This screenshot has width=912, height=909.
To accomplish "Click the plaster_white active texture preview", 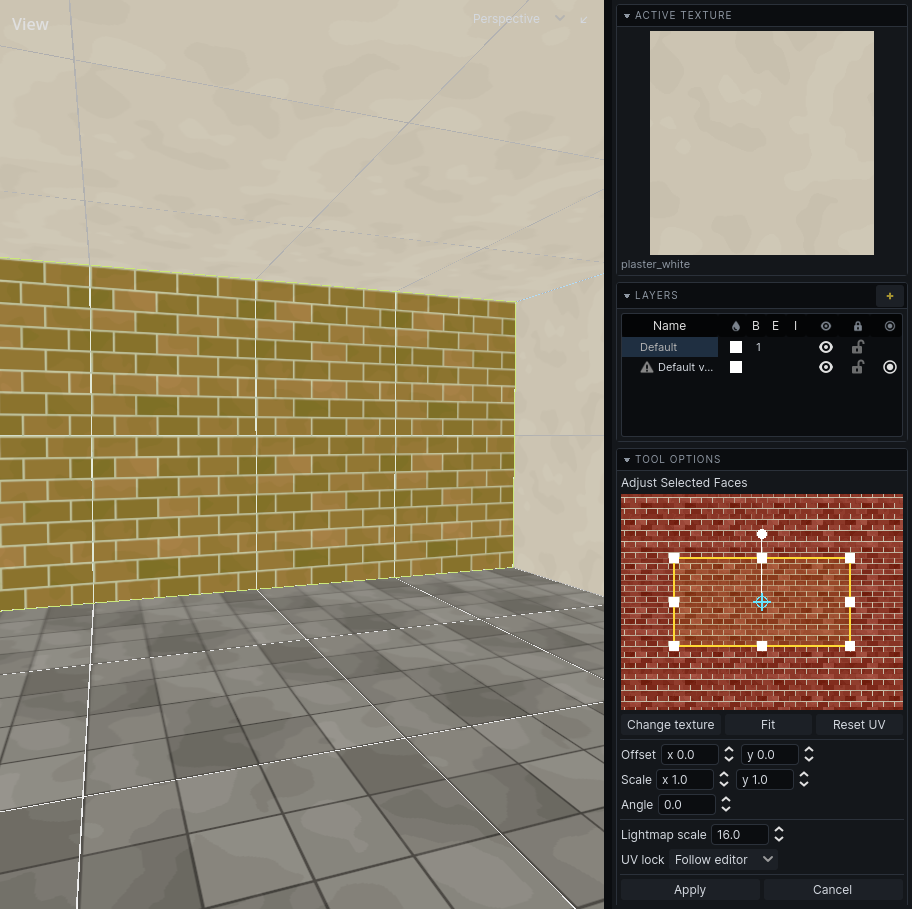I will coord(761,143).
